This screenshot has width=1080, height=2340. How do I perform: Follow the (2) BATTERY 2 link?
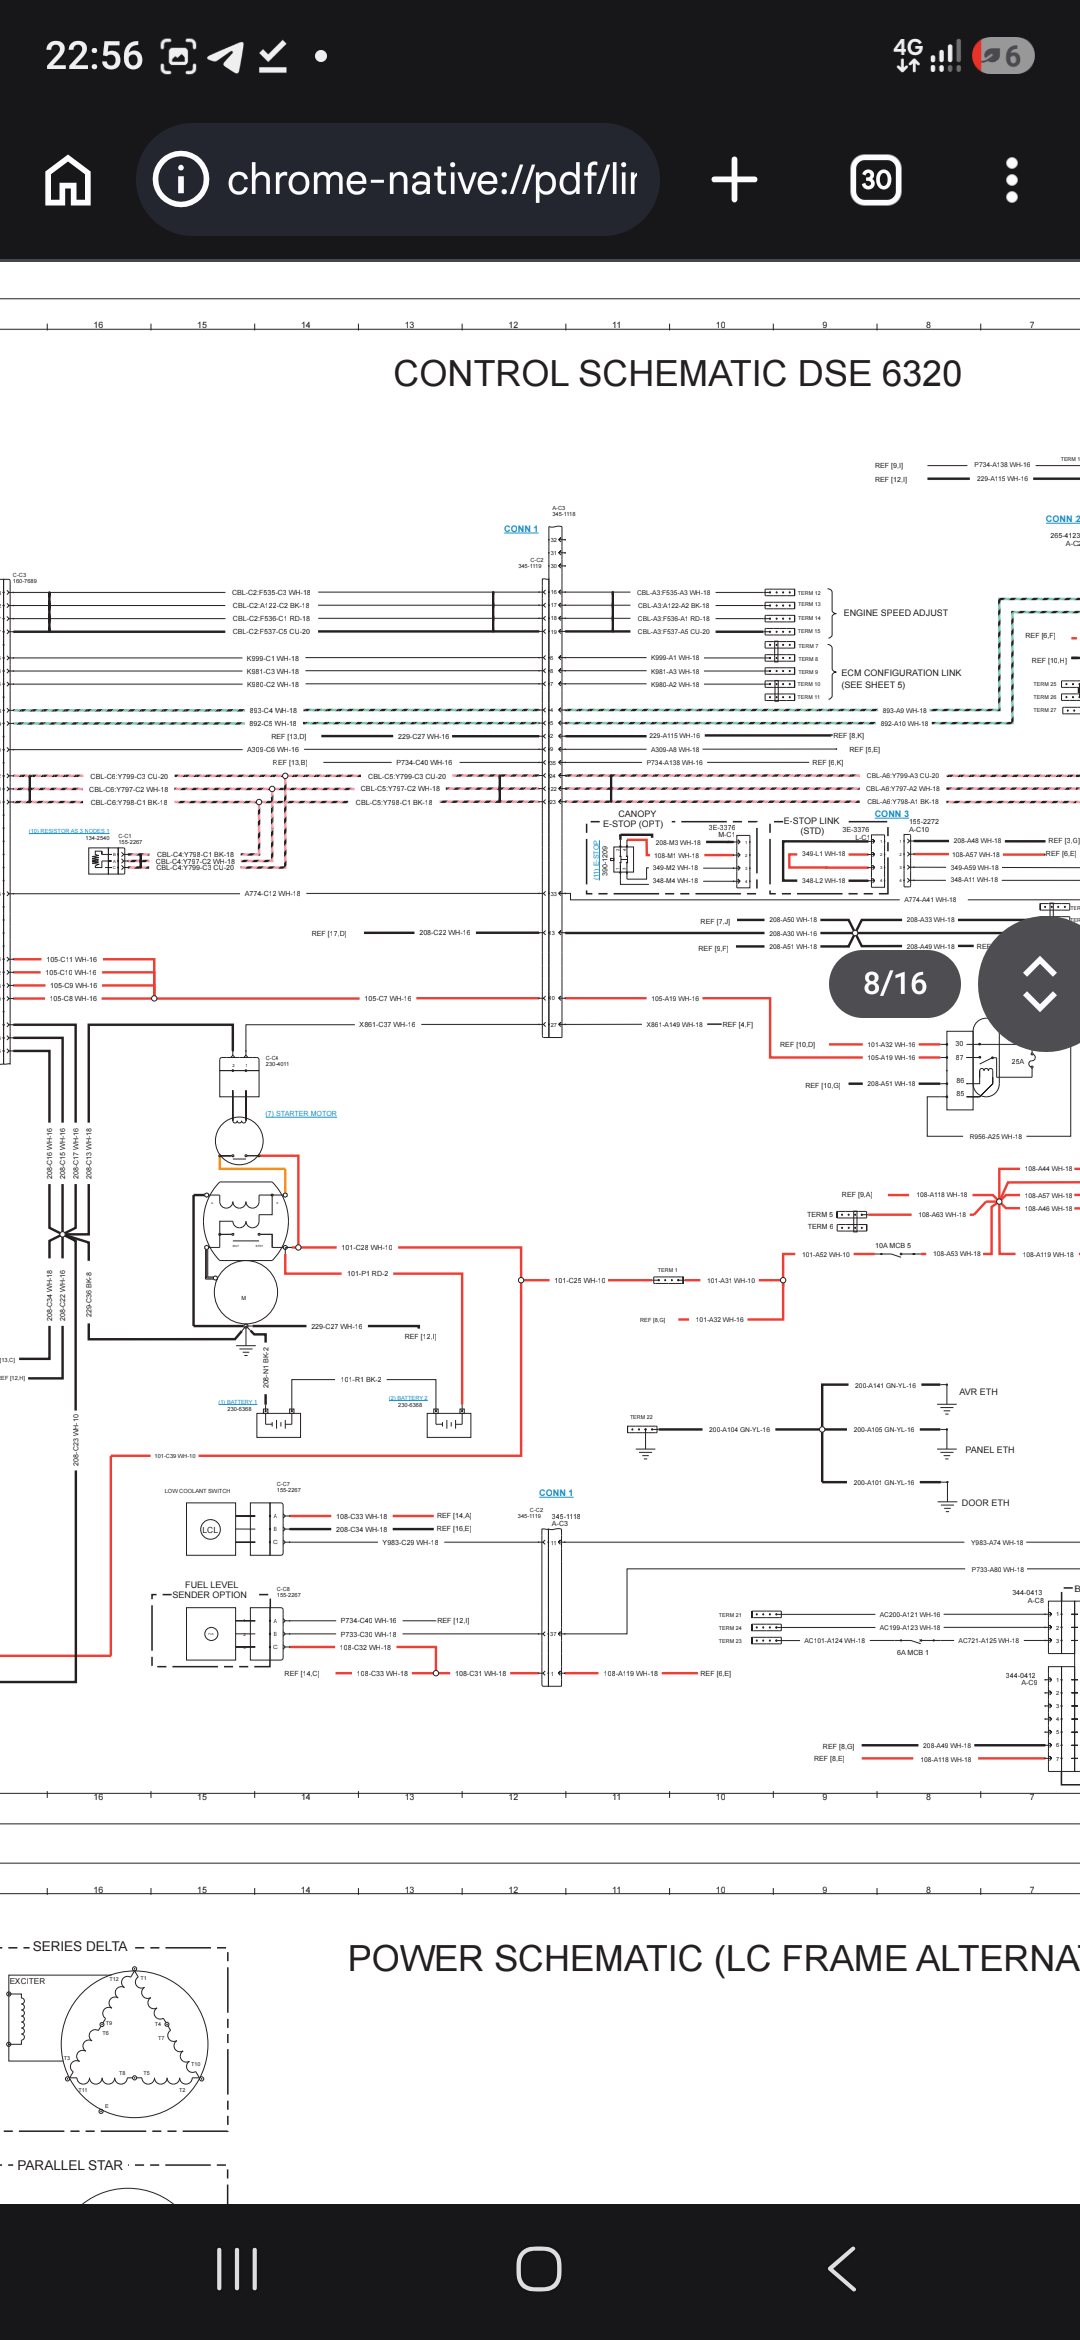tap(408, 1398)
